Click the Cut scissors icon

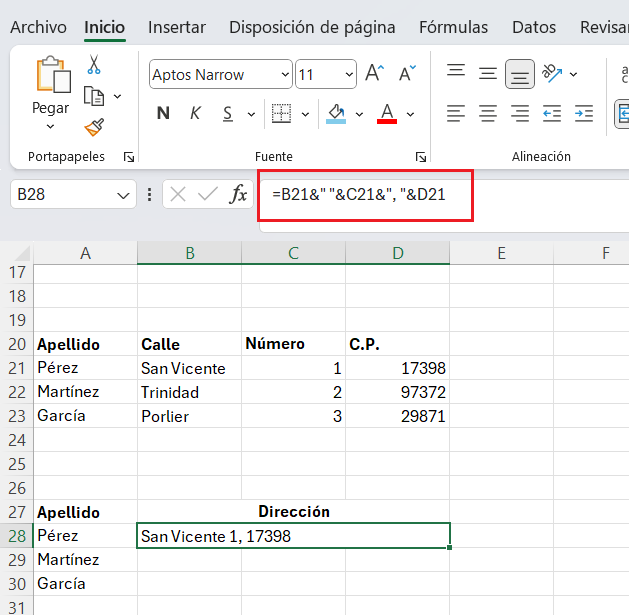coord(94,65)
